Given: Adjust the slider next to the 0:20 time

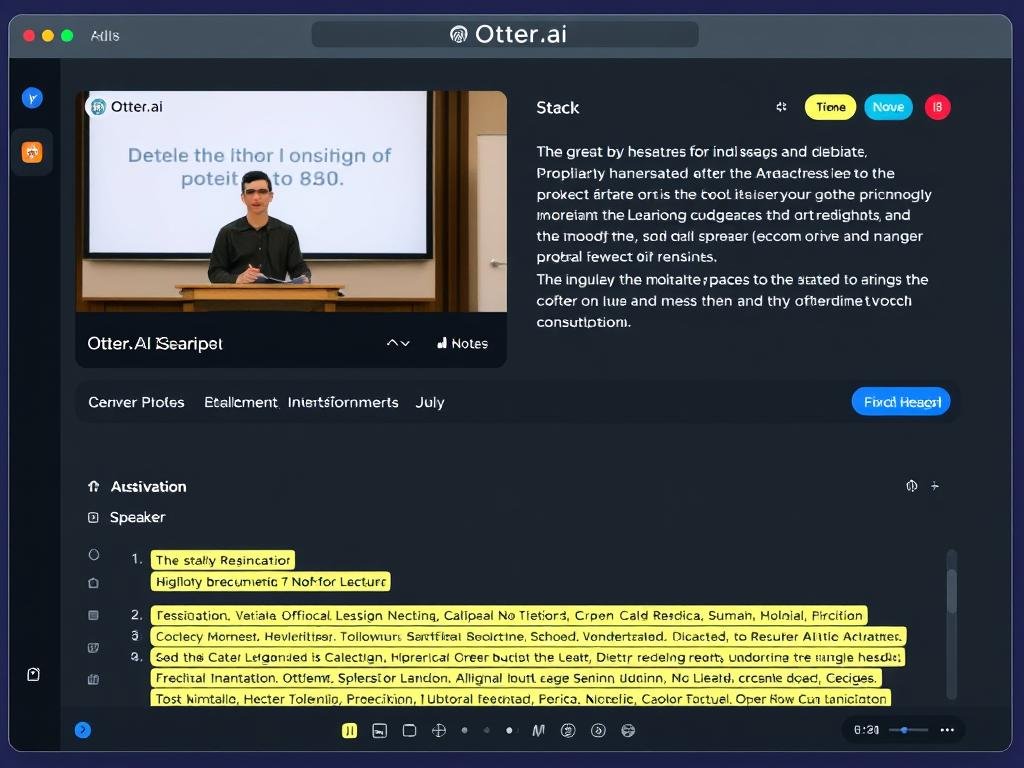Looking at the screenshot, I should 908,729.
